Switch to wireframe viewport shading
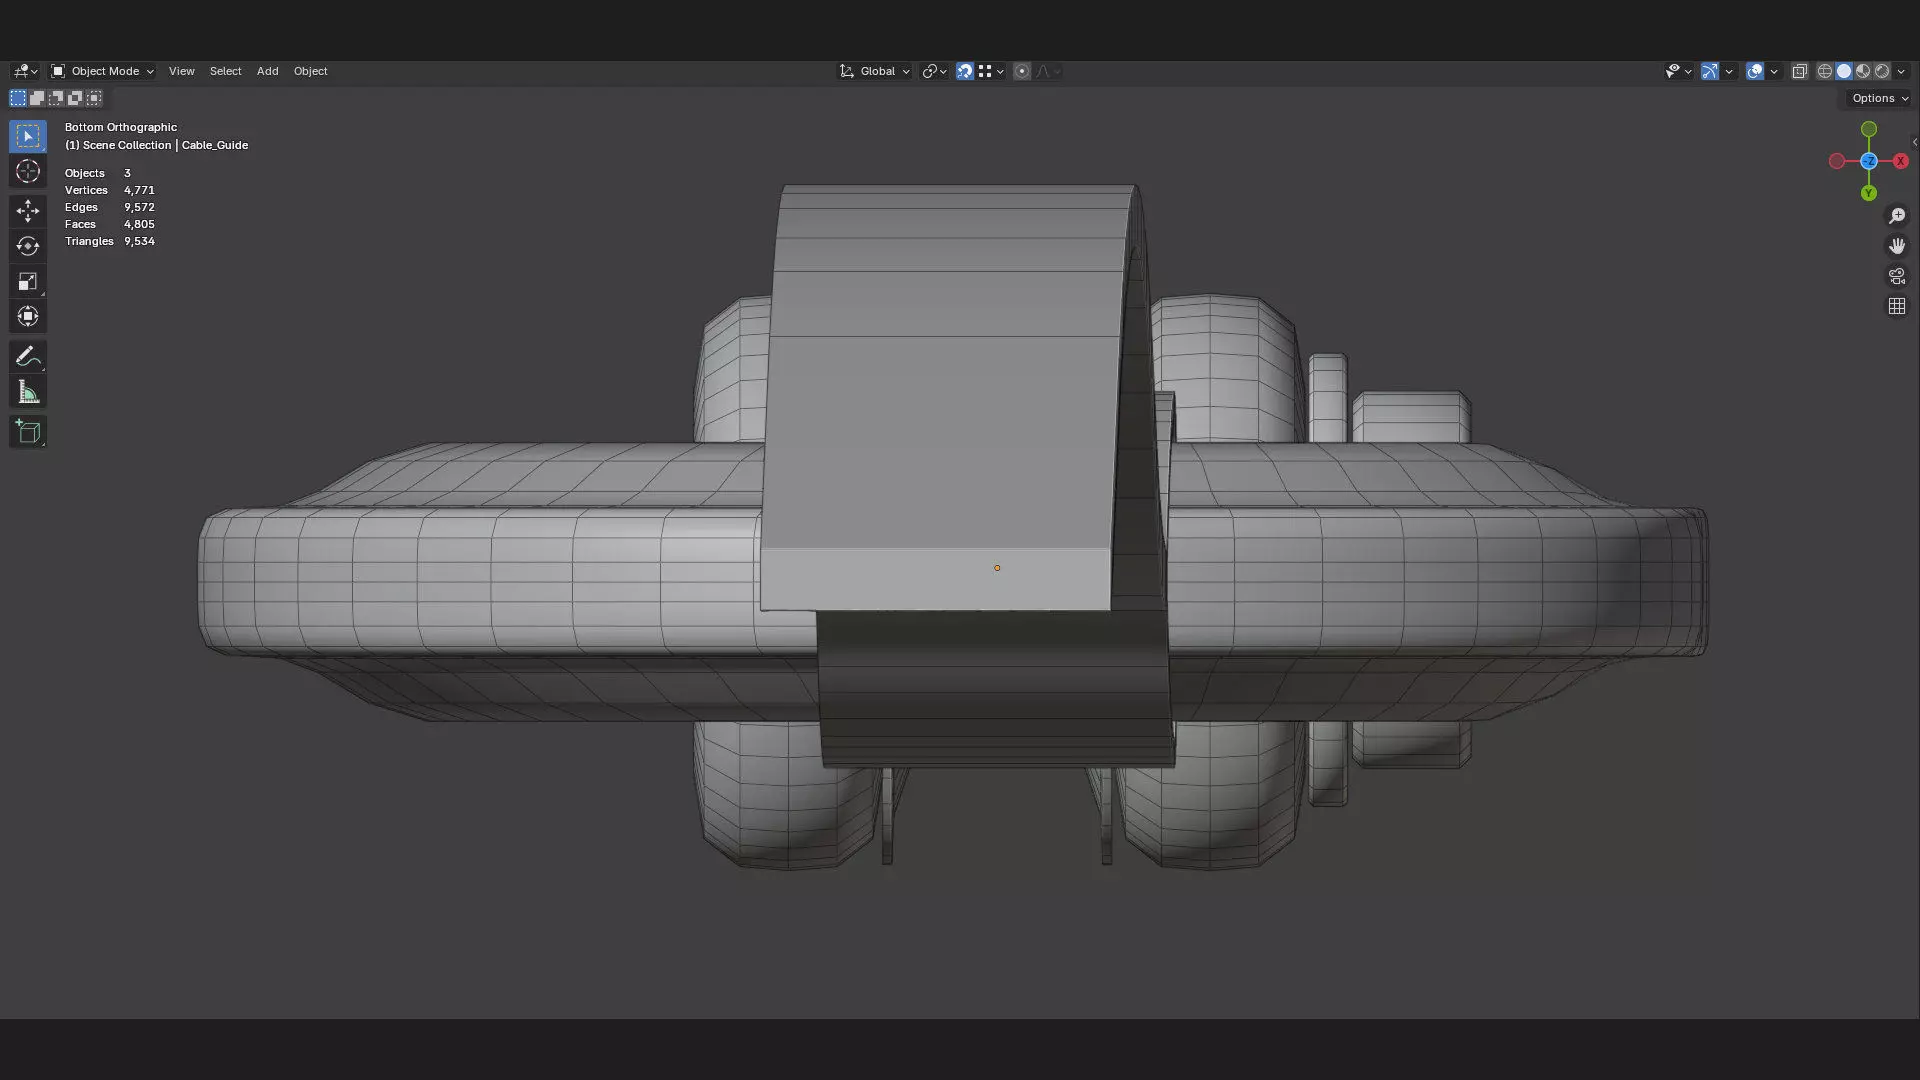Screen dimensions: 1920x1080 pos(1825,71)
